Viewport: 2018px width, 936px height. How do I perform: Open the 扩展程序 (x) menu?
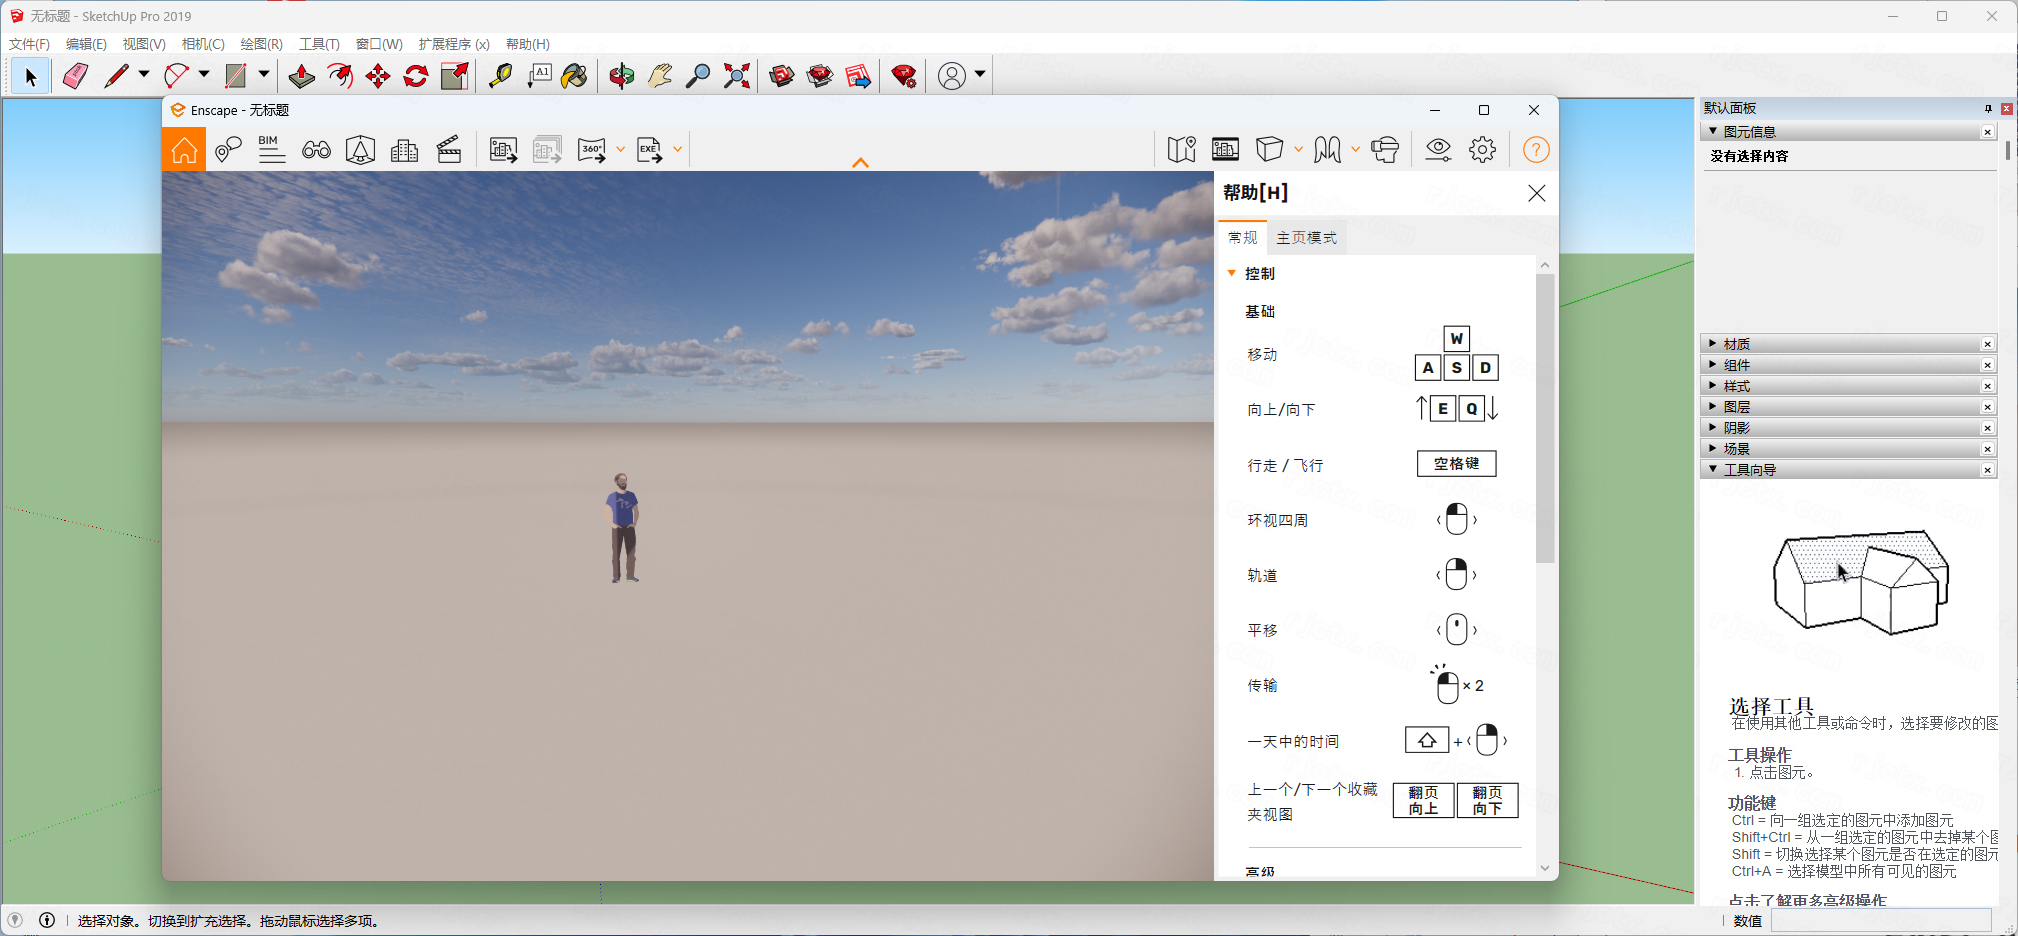[454, 44]
